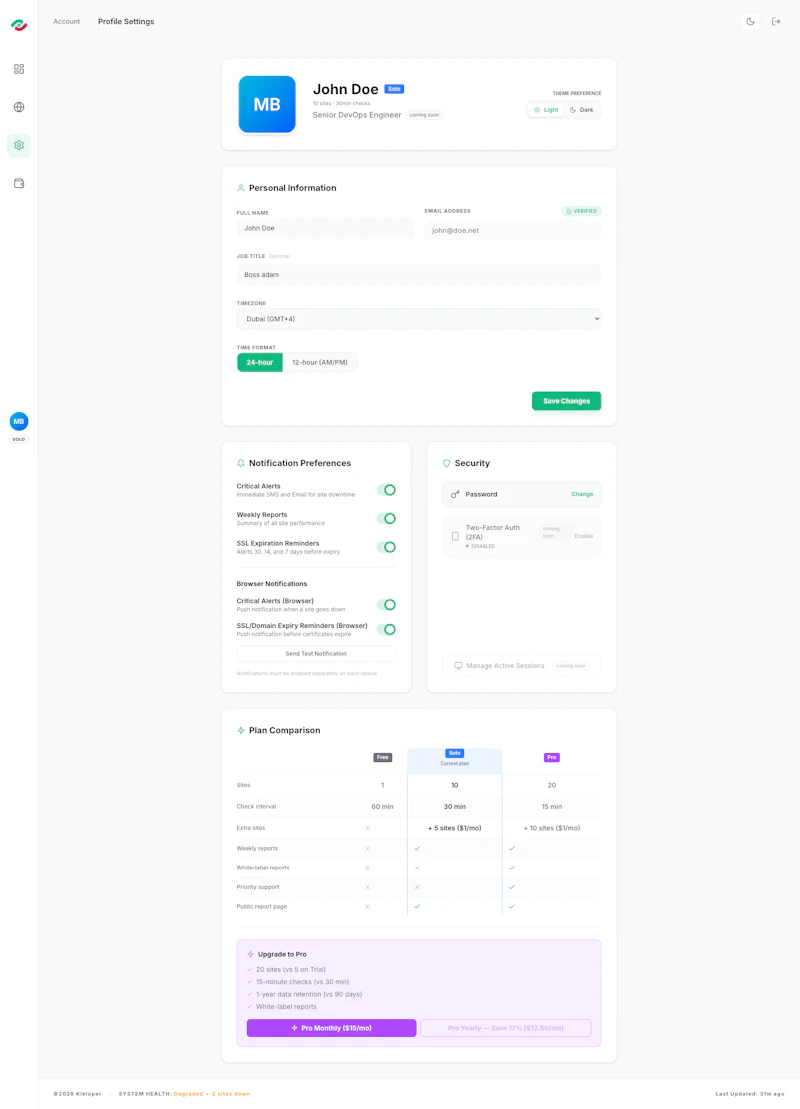Click the Solo badge beside John Doe
The width and height of the screenshot is (800, 1109).
394,89
